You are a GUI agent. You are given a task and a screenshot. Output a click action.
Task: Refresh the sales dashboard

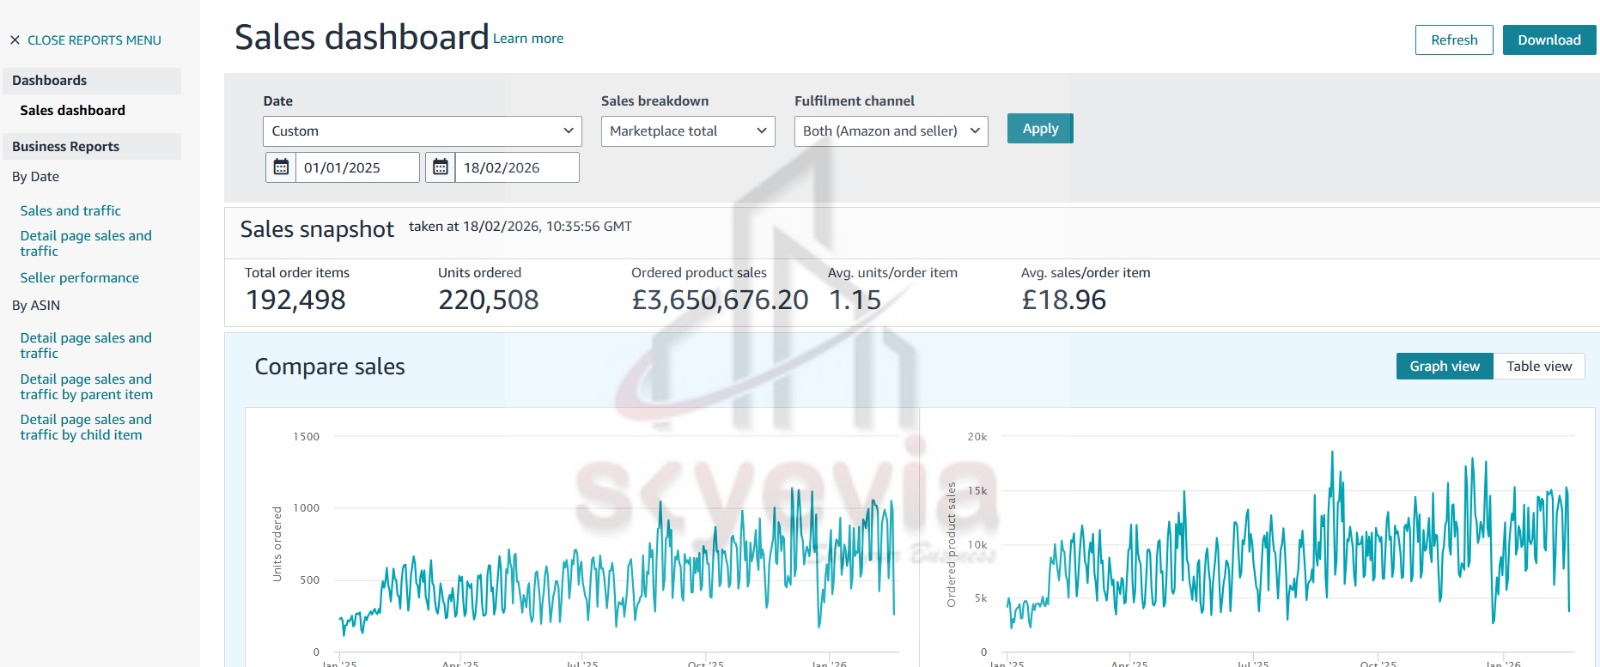1453,40
